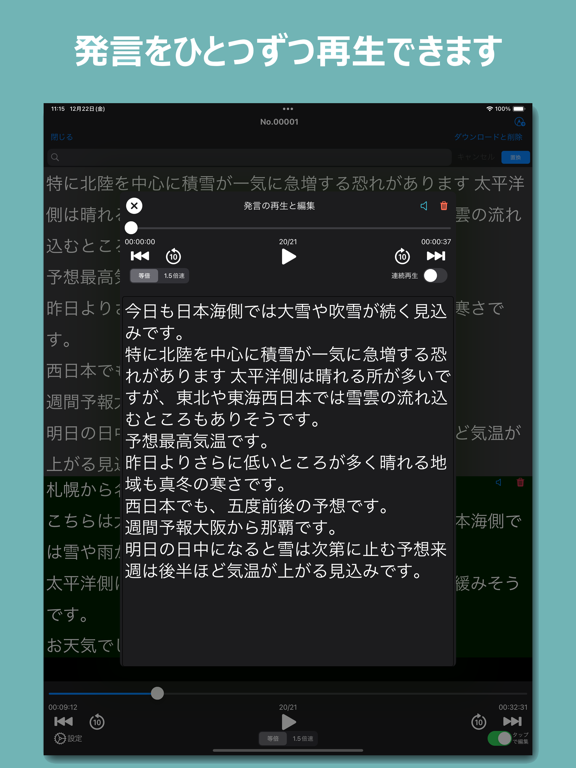The width and height of the screenshot is (576, 768).
Task: Click キャンセル beside search field
Action: pos(476,157)
